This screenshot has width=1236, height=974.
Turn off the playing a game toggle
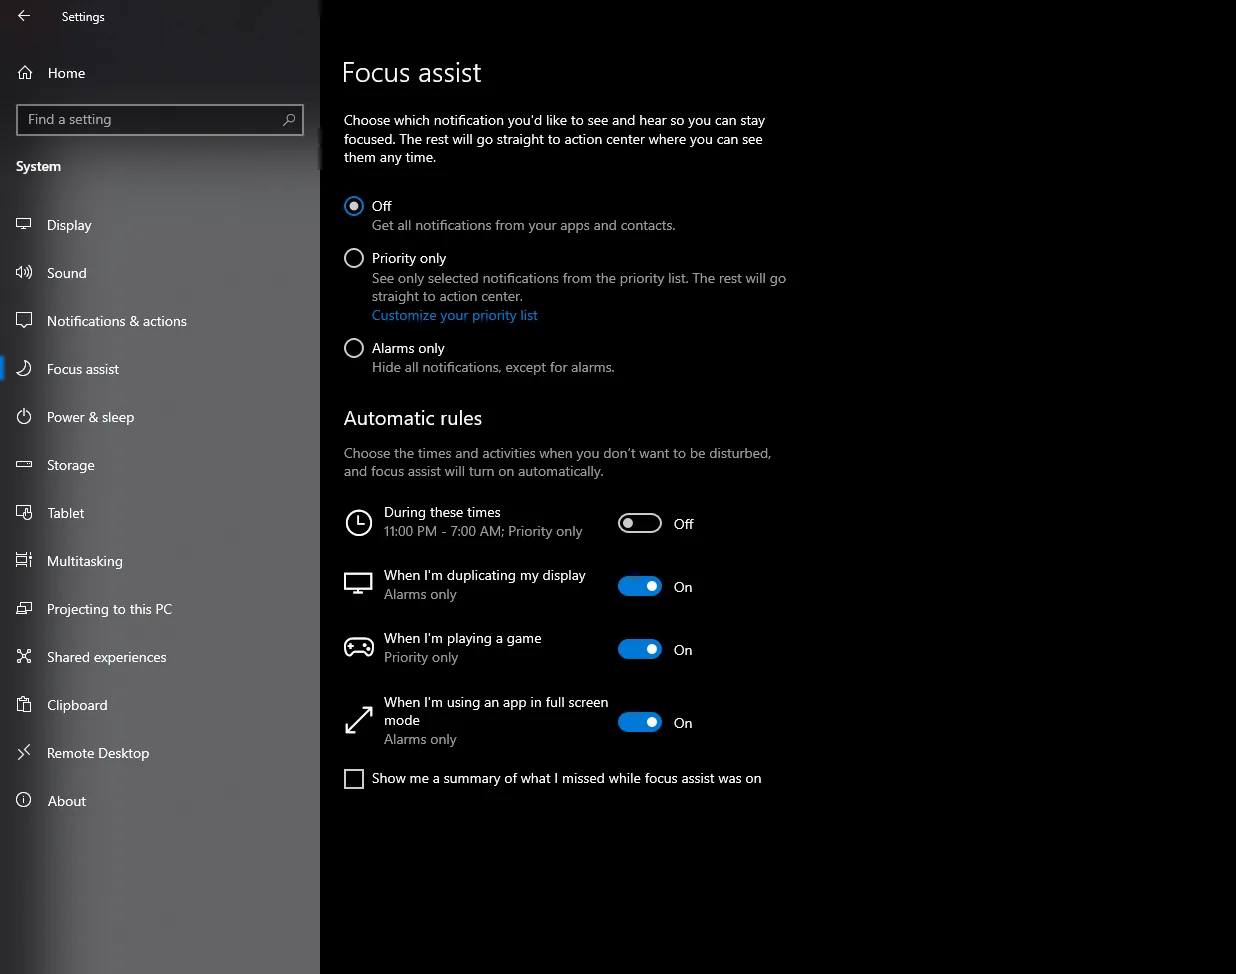(x=640, y=649)
